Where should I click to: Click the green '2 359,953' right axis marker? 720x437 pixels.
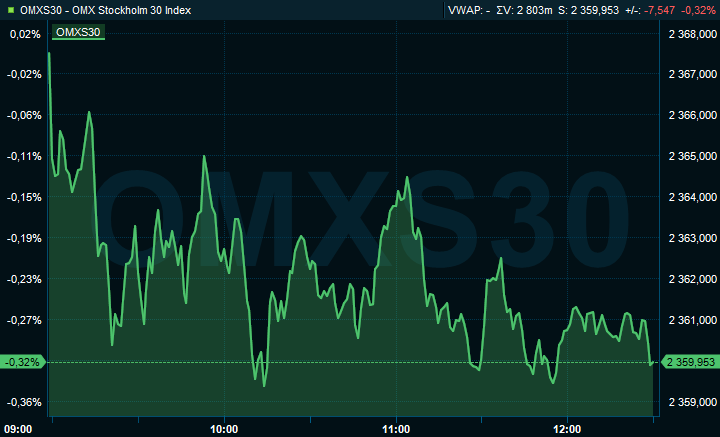pos(690,362)
